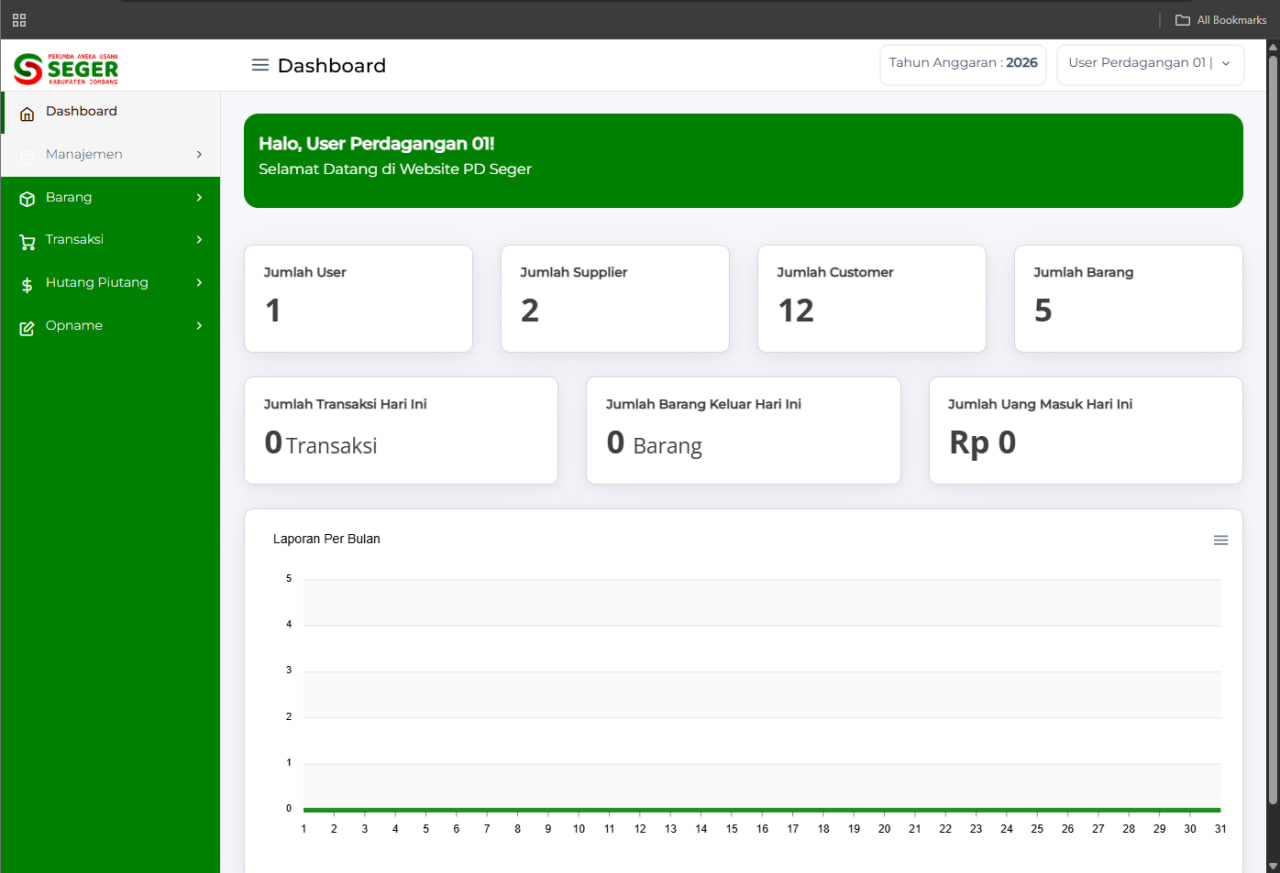The height and width of the screenshot is (873, 1280).
Task: Click the Jumlah Supplier card
Action: [615, 299]
